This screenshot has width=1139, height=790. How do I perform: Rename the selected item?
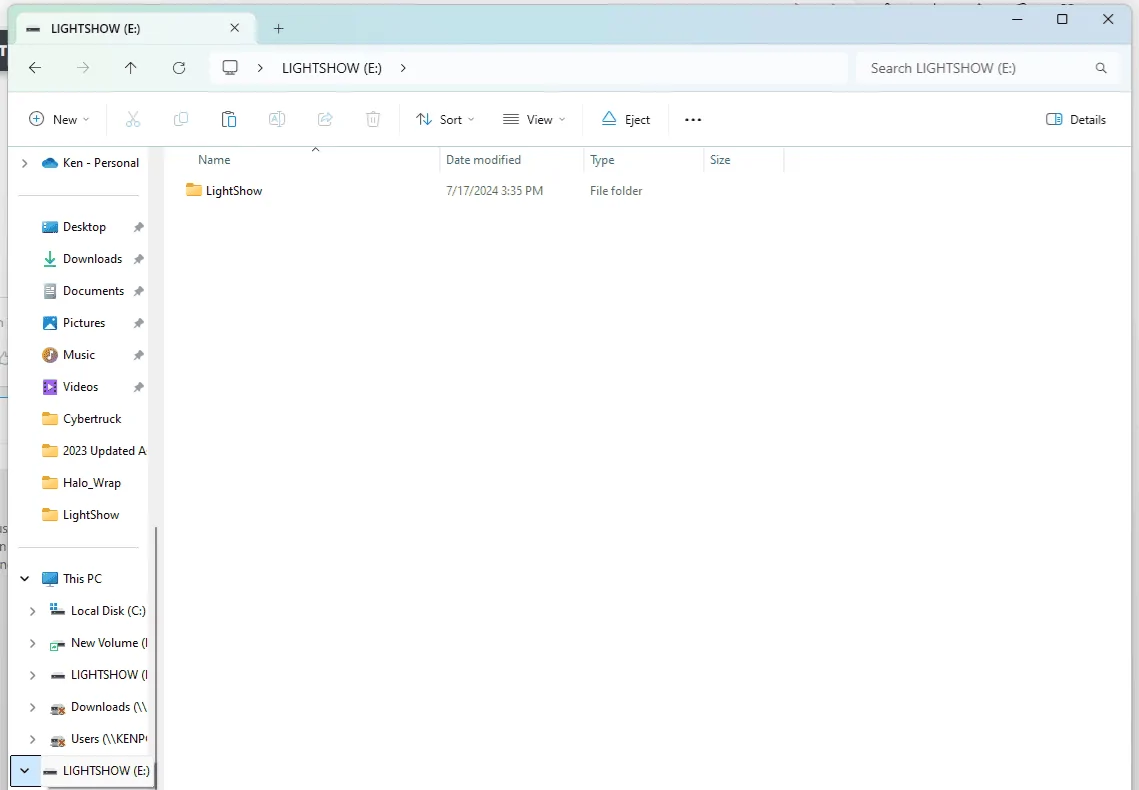[277, 119]
